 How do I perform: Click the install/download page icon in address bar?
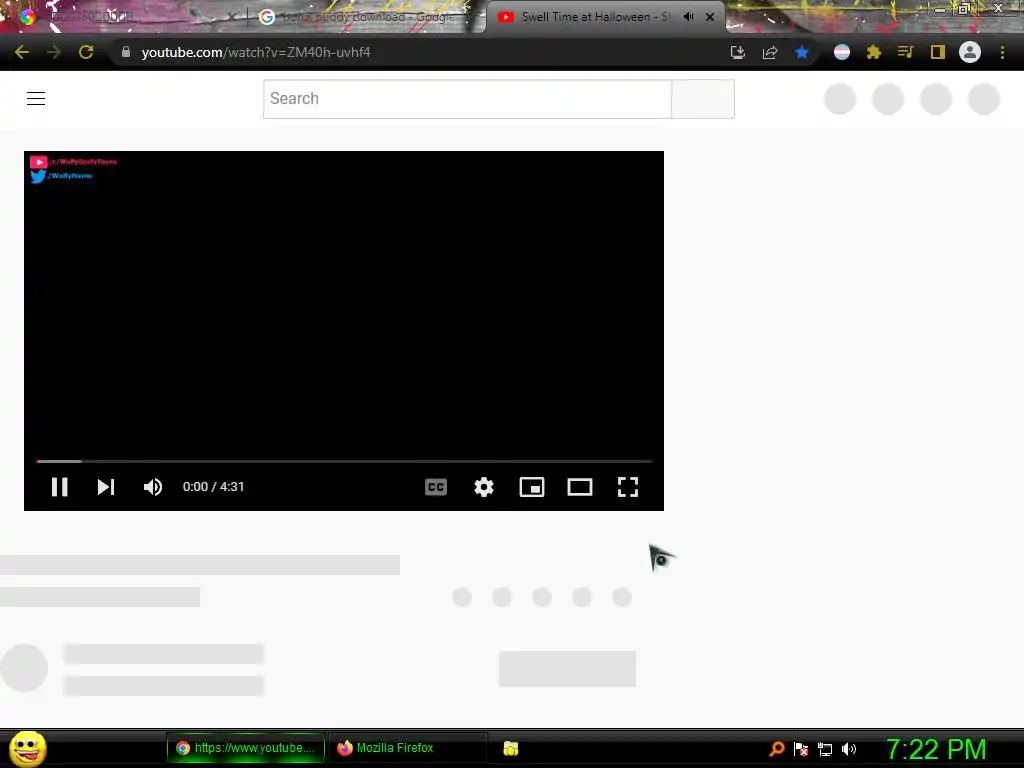click(x=737, y=52)
